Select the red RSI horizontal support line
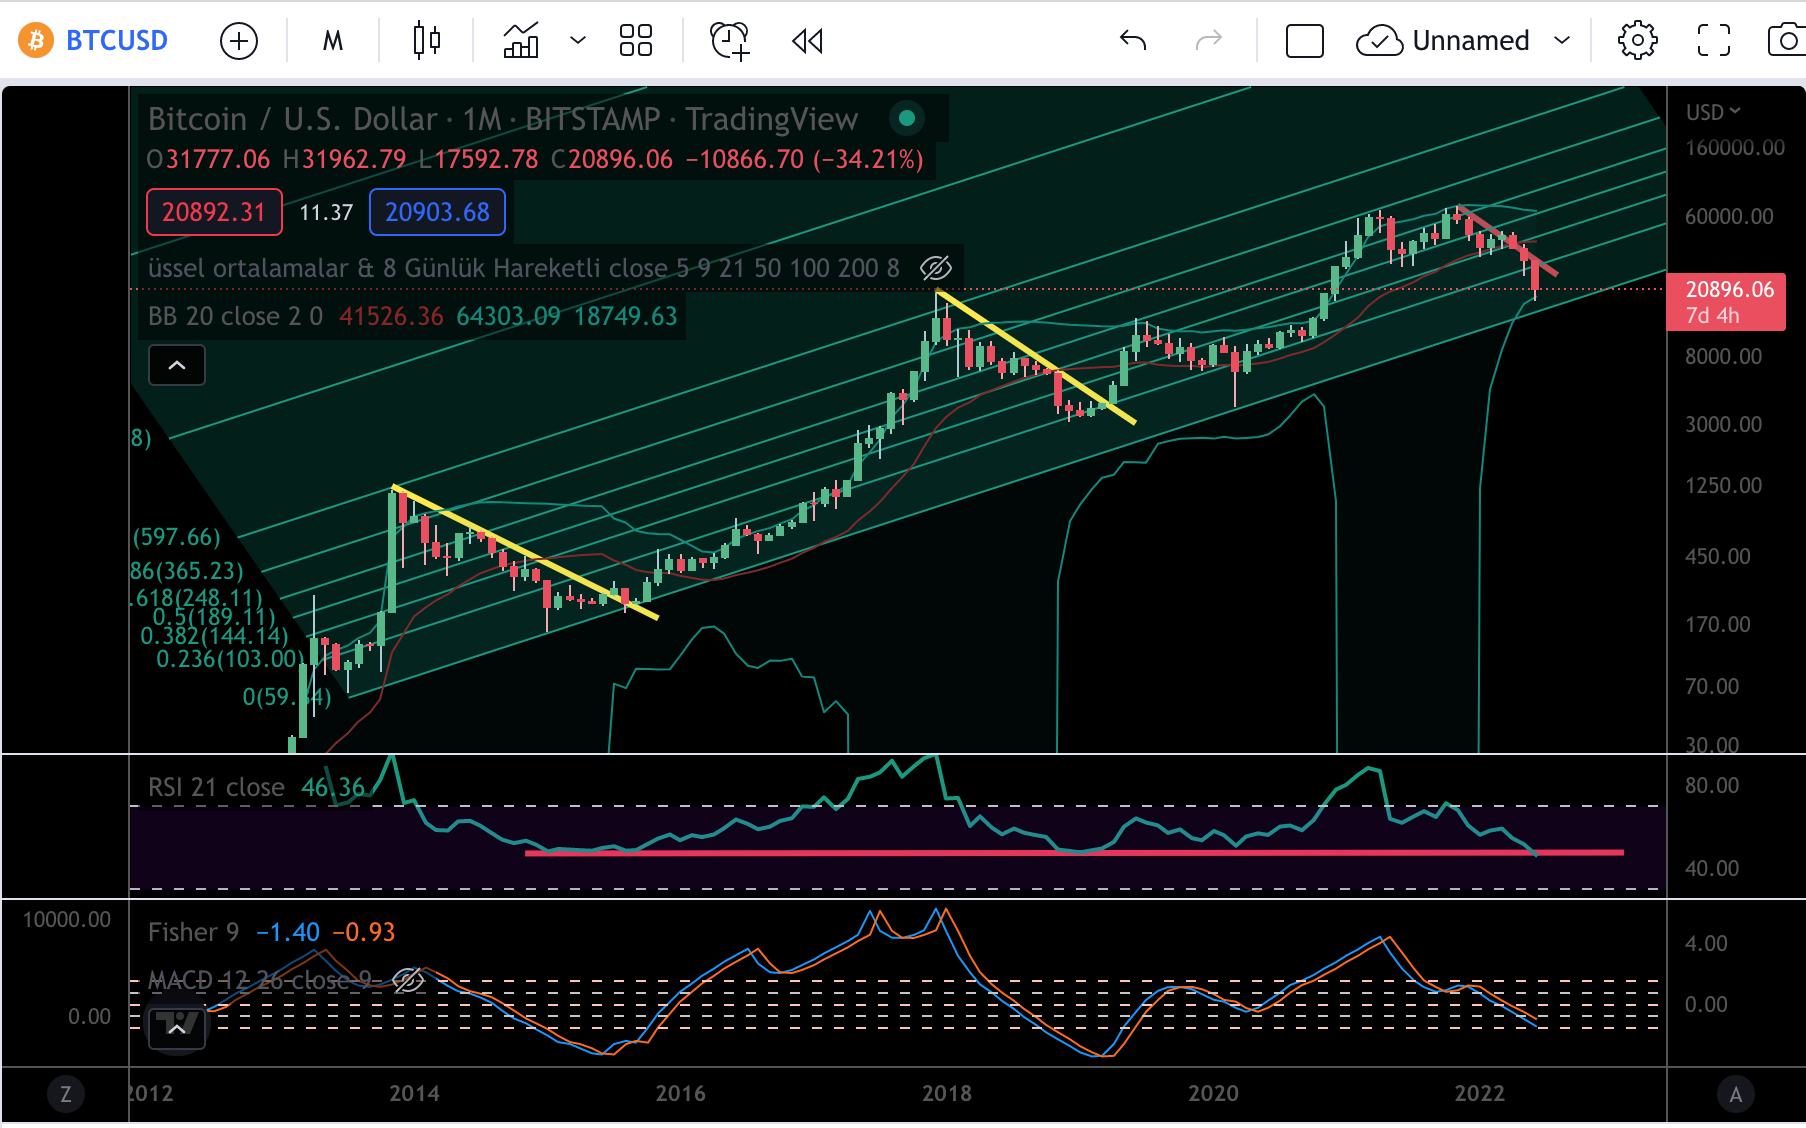 [x=1073, y=852]
